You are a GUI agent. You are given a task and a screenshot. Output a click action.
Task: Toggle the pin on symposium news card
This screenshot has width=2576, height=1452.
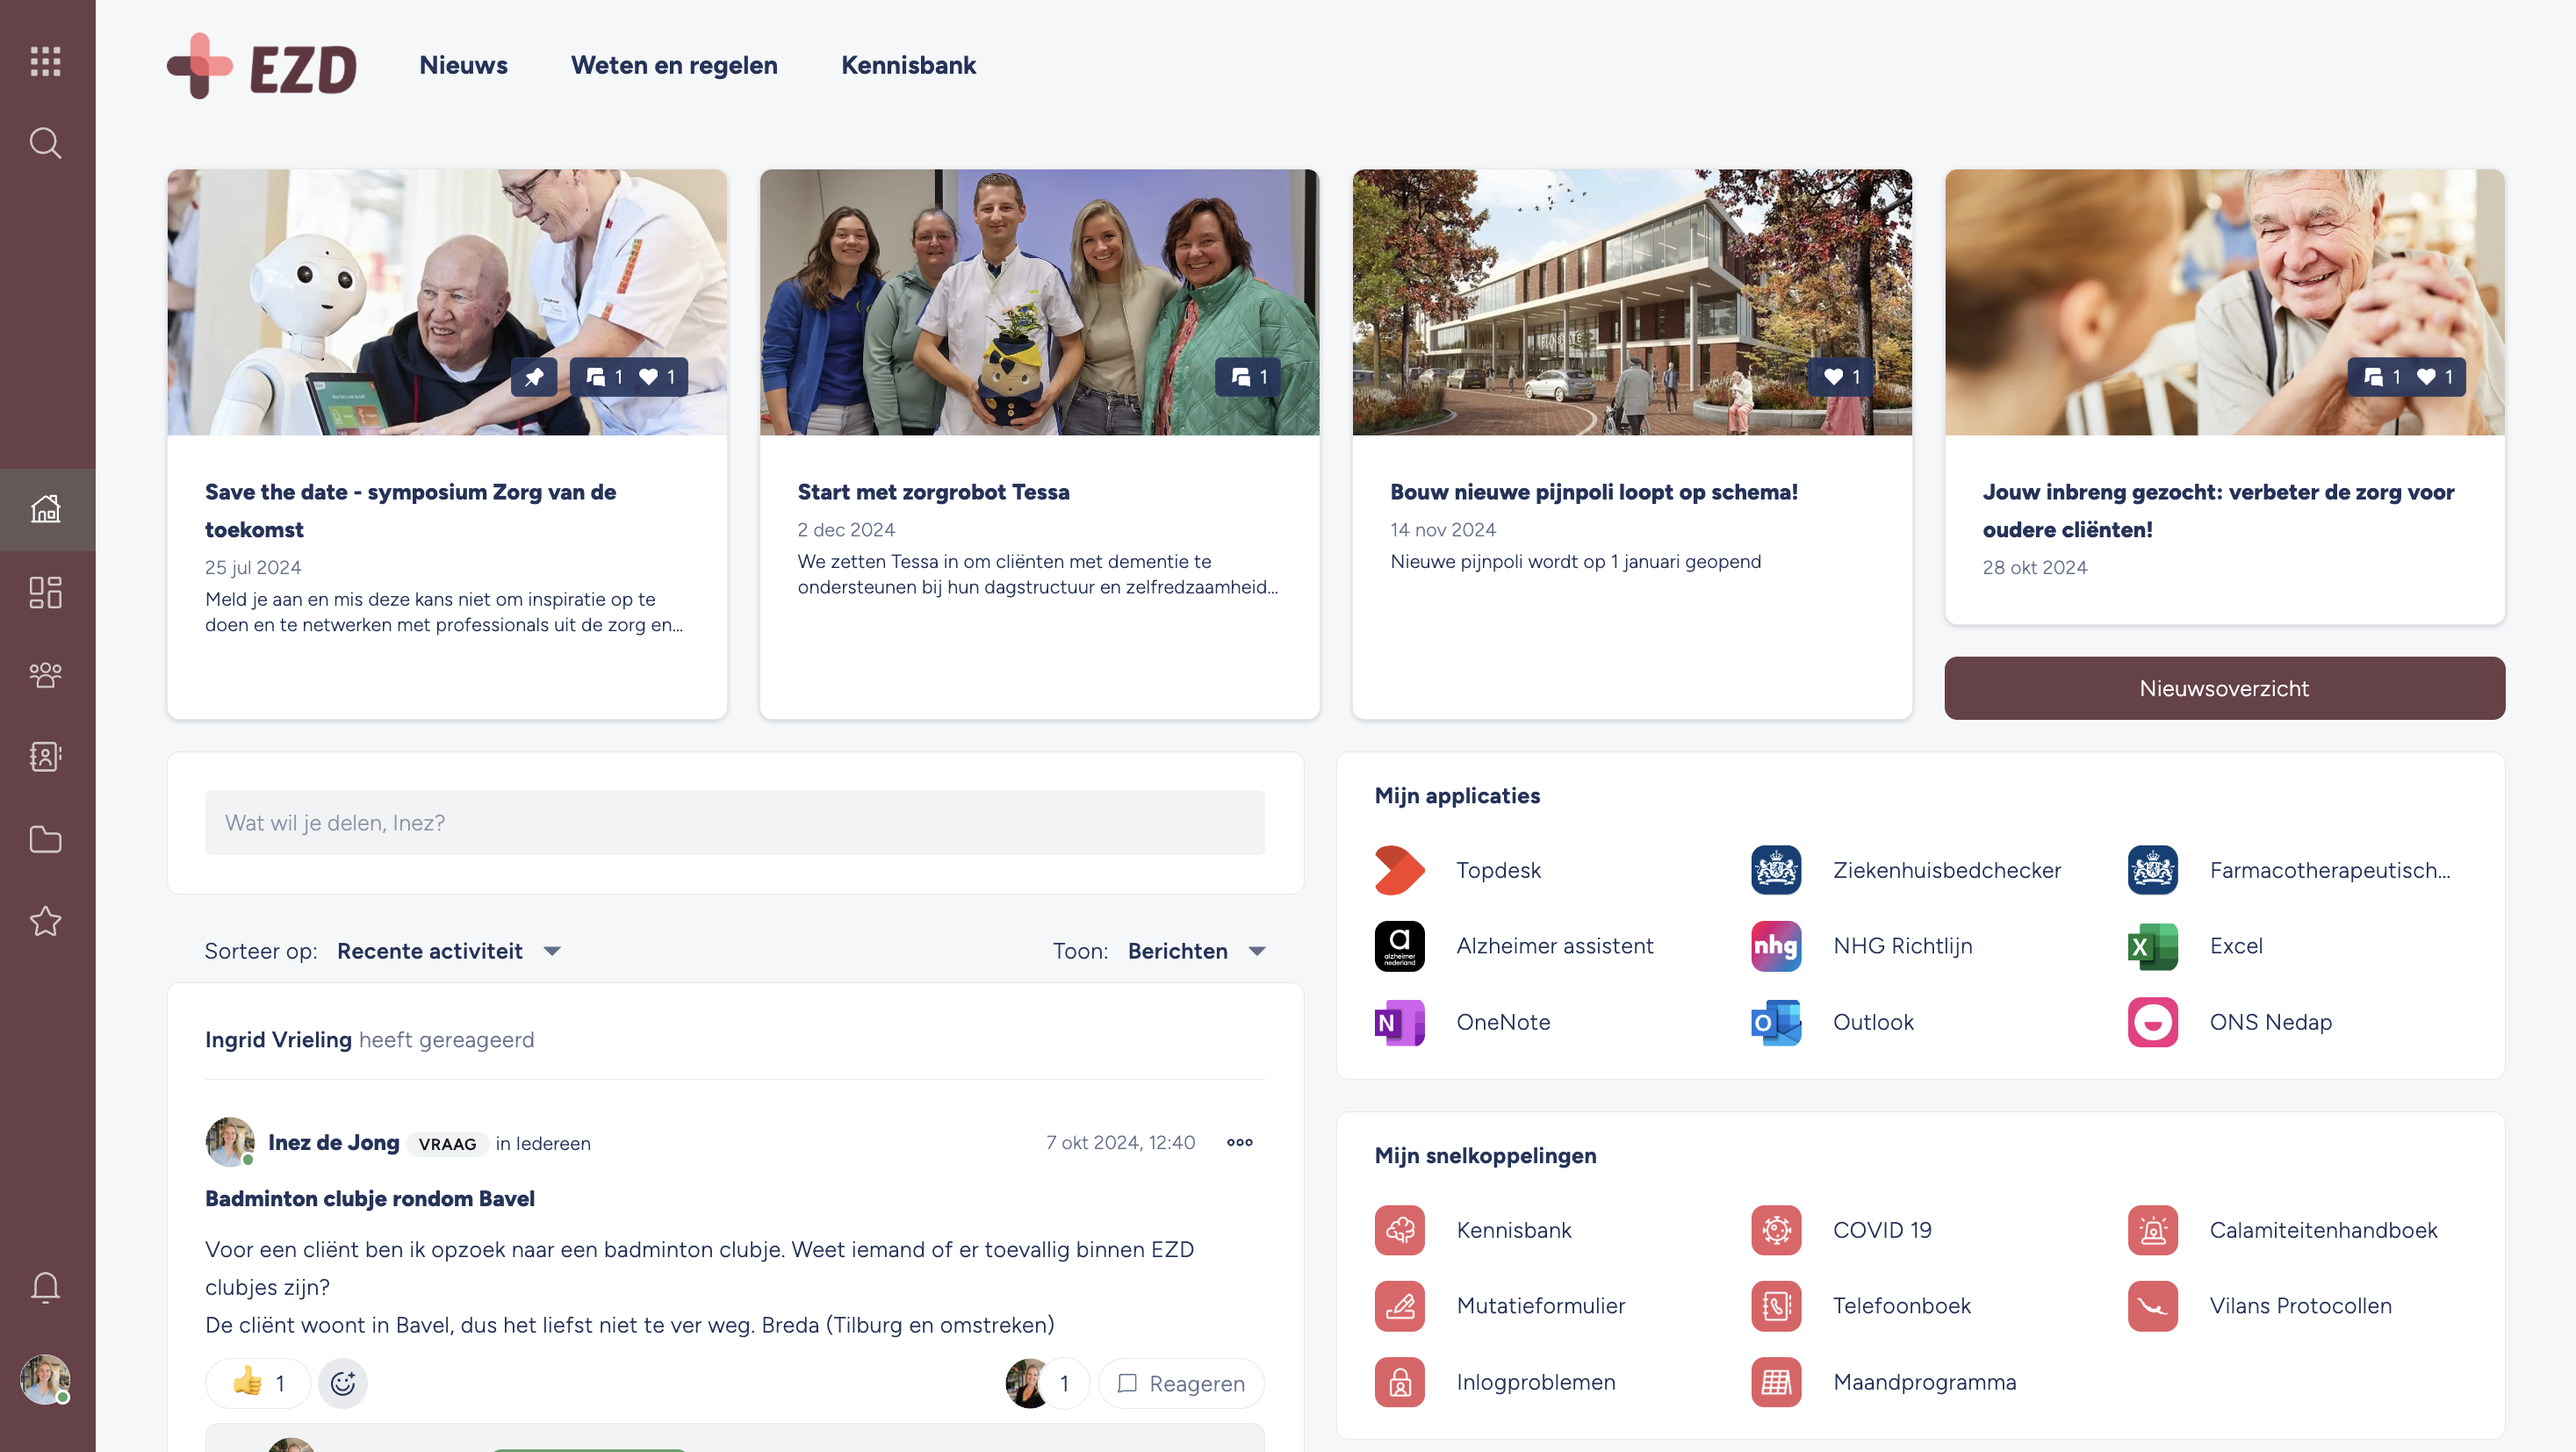click(534, 377)
